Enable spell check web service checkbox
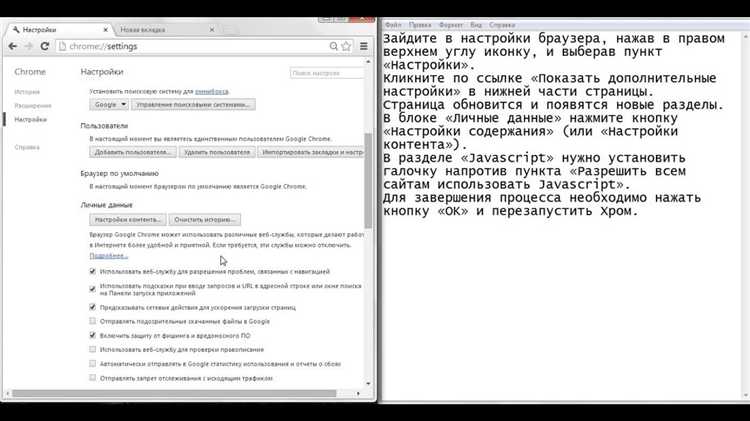The height and width of the screenshot is (421, 750). pos(92,349)
